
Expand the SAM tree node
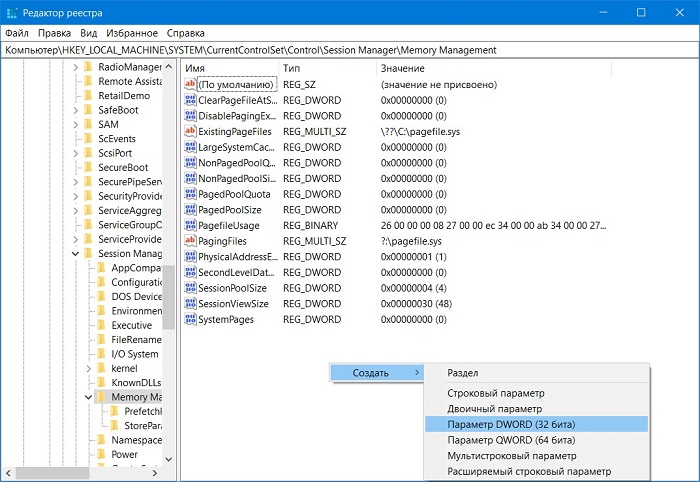[x=75, y=124]
